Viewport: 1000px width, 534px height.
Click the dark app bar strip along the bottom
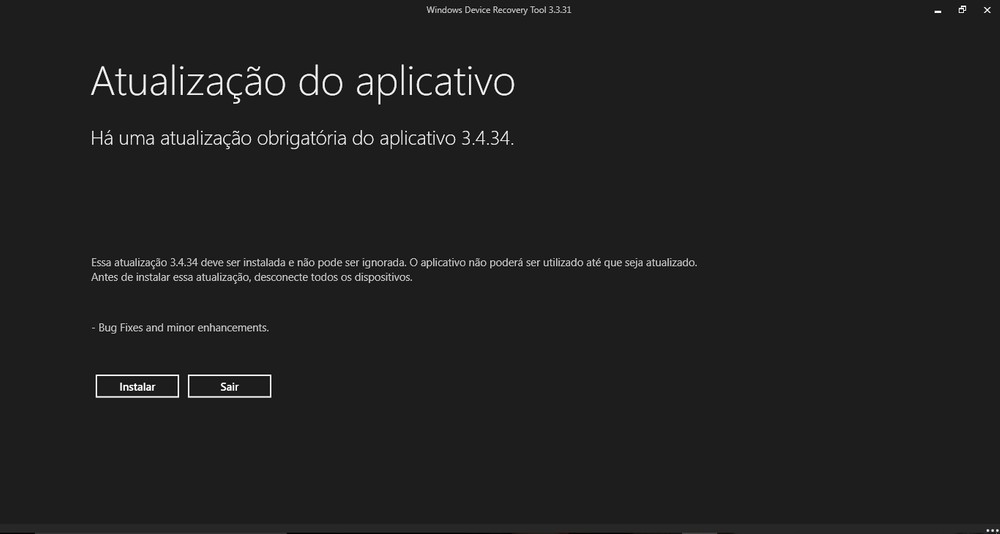coord(500,530)
